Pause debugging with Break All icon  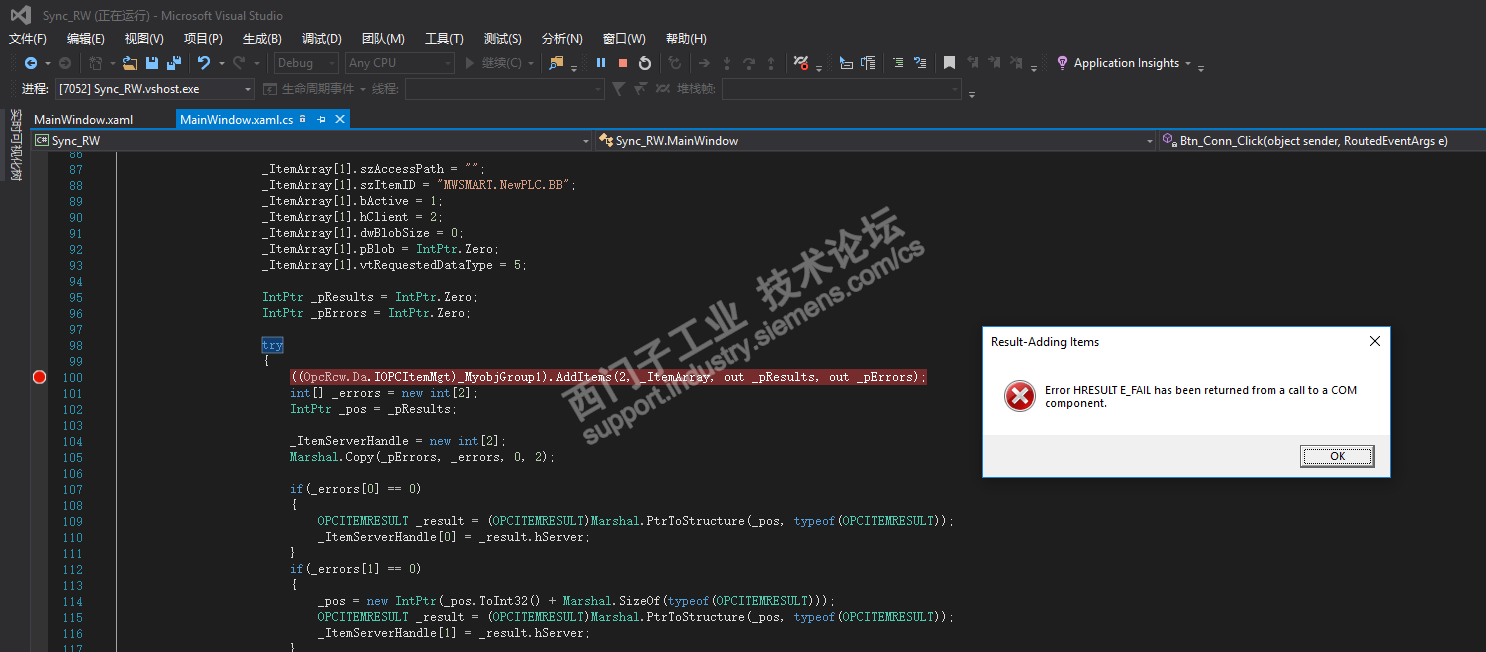point(601,63)
